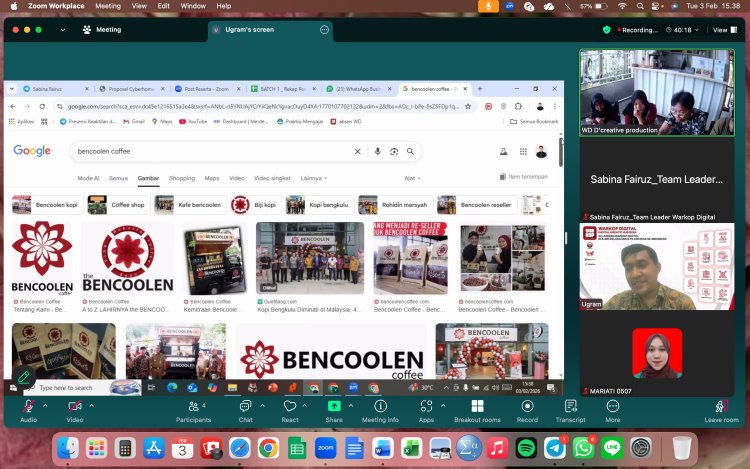Viewport: 750px width, 469px height.
Task: Open Google Docs icon in the Dock
Action: click(354, 448)
